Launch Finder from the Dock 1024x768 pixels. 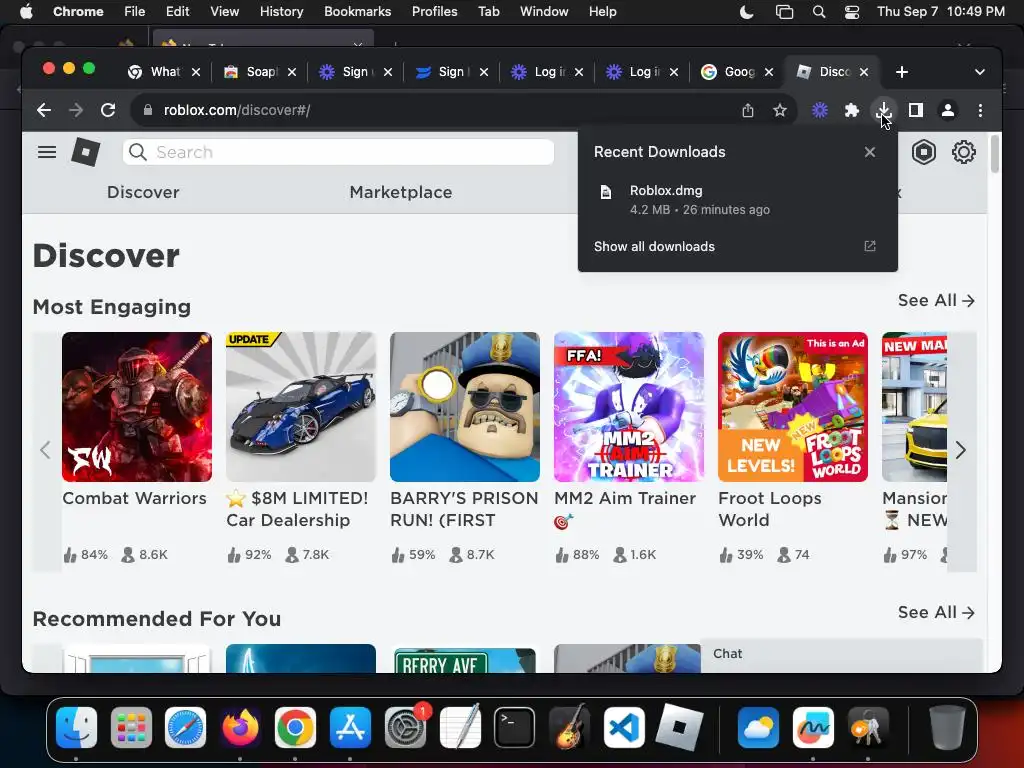(x=76, y=728)
